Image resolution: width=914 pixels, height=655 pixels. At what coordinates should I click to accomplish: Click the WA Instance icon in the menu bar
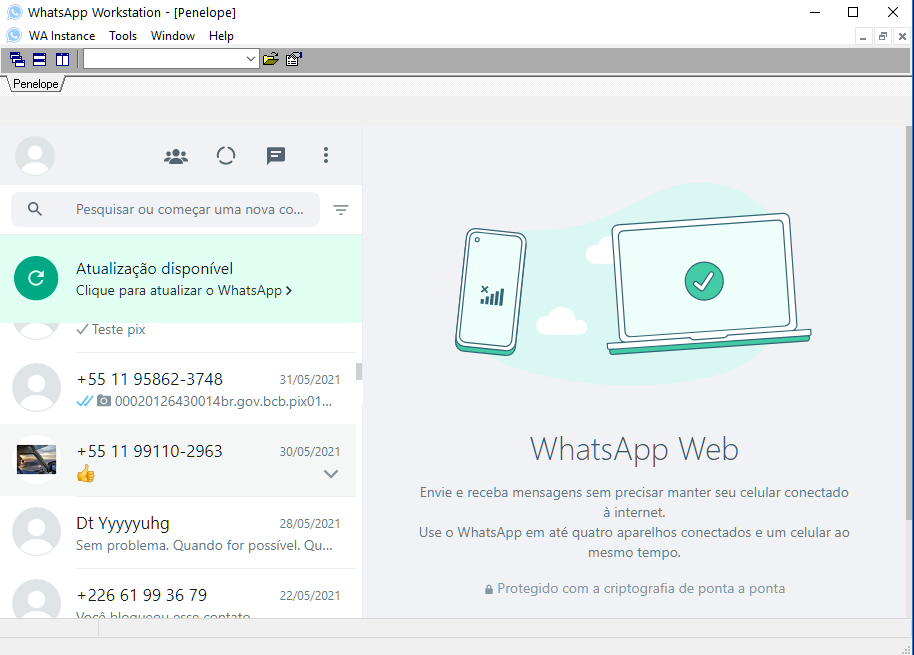(x=14, y=36)
